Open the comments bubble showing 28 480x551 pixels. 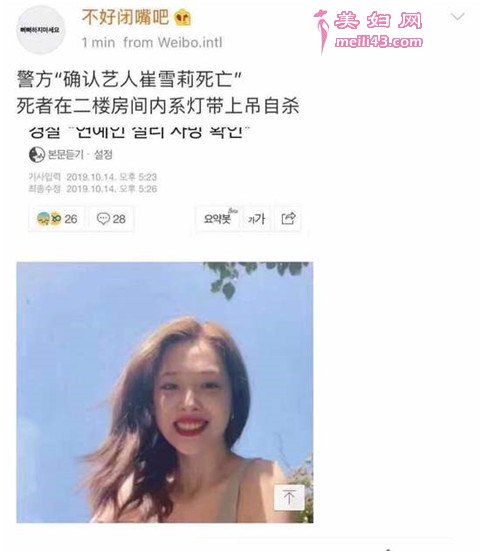111,219
